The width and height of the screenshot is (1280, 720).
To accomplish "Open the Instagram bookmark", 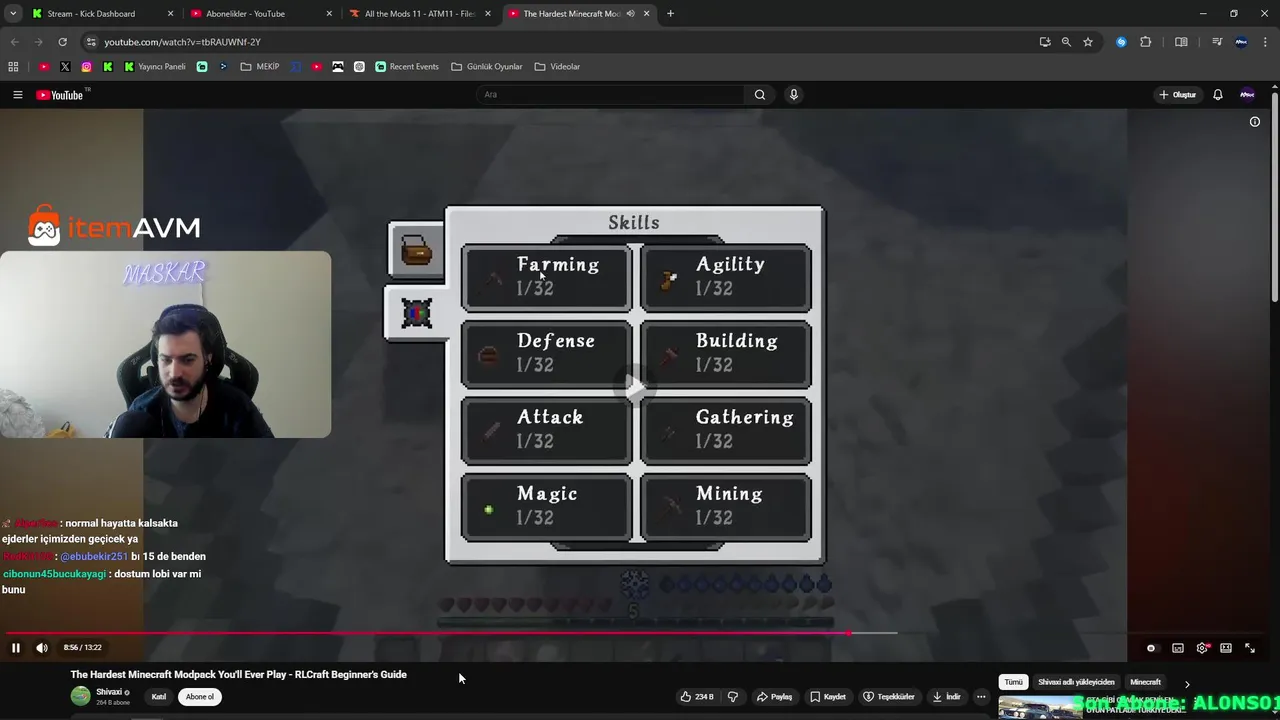I will point(87,67).
